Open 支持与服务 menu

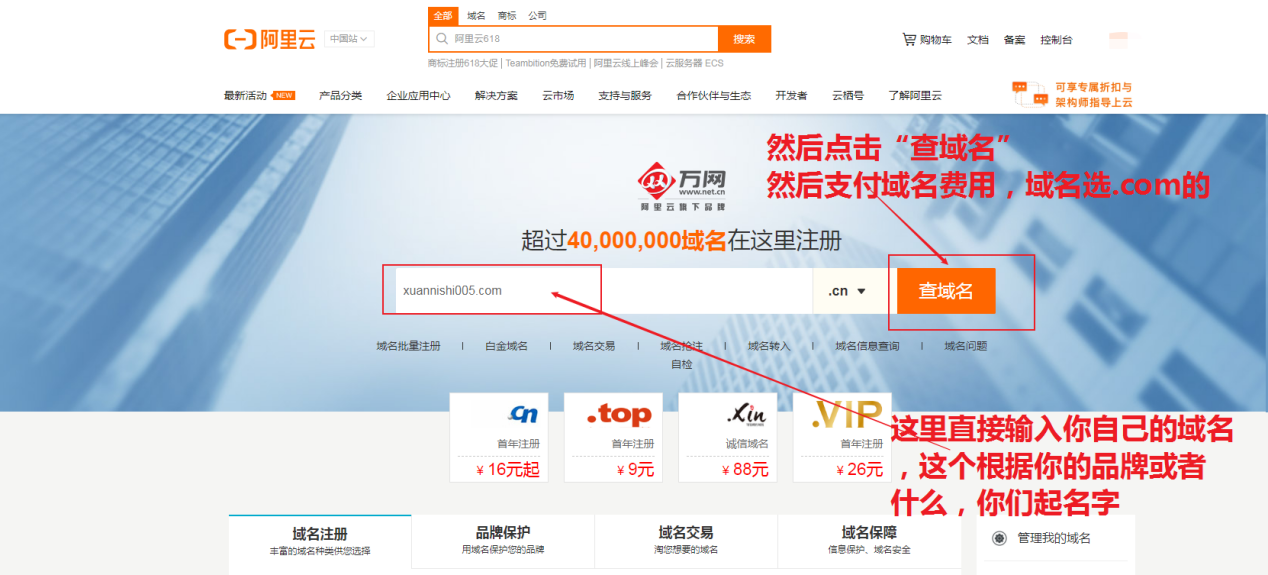[625, 96]
